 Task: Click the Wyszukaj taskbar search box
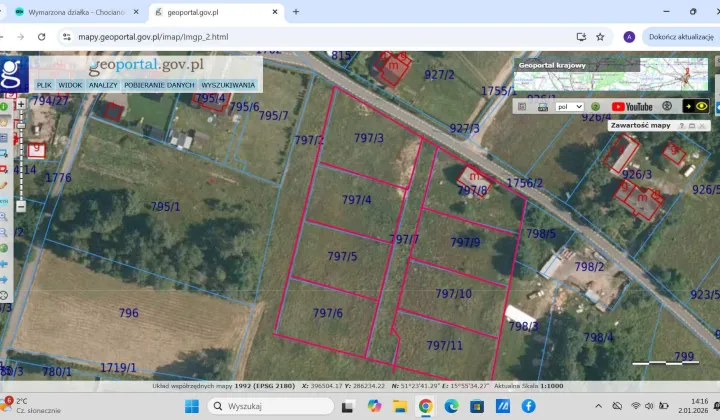coord(271,406)
